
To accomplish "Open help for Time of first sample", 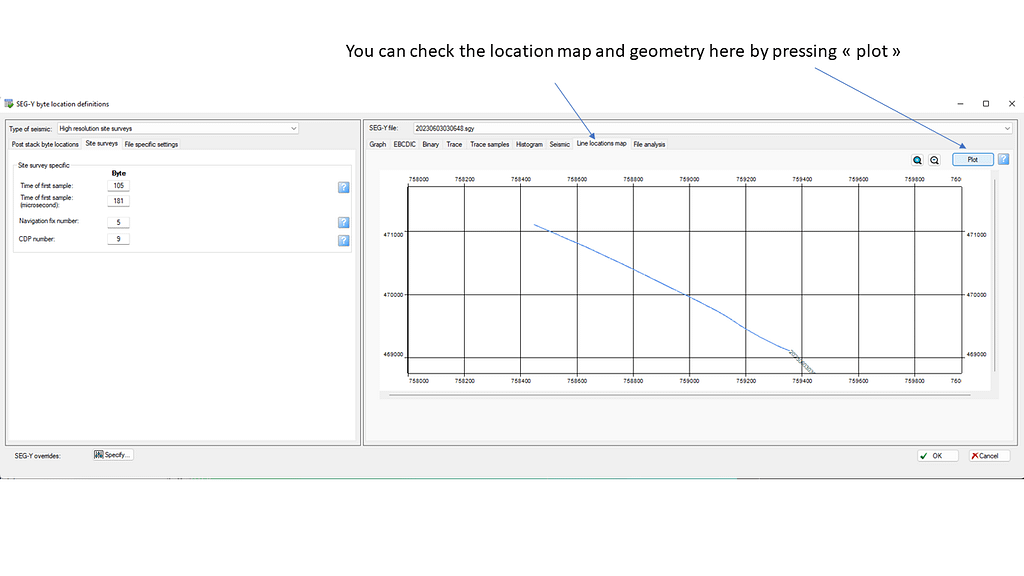I will 343,187.
